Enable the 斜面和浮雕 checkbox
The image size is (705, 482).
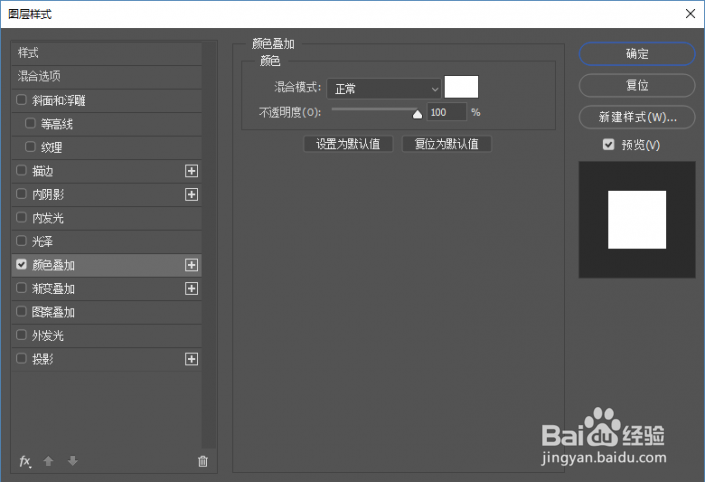click(21, 99)
